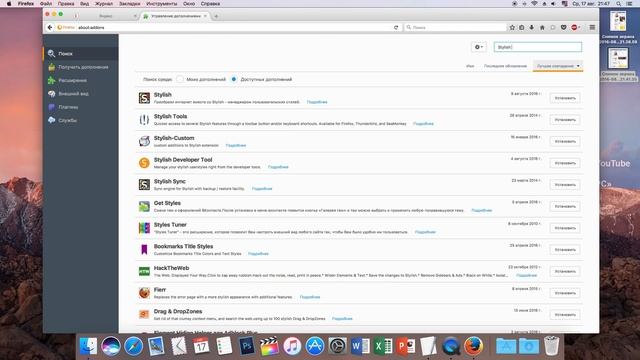Open the Файл menu
The width and height of the screenshot is (640, 360).
(46, 4)
